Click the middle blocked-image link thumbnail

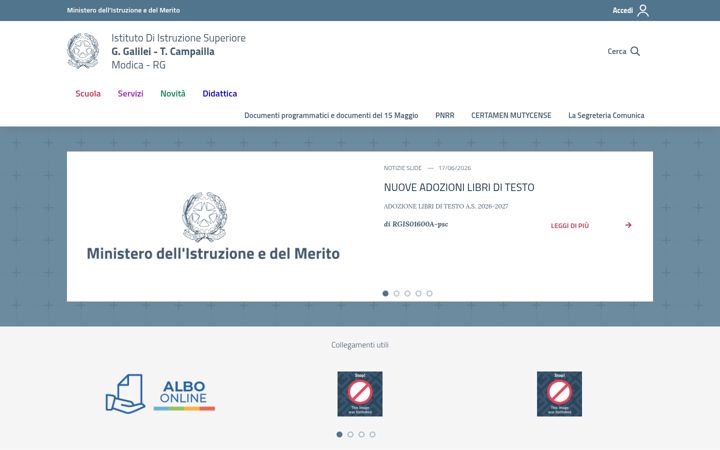(x=360, y=394)
